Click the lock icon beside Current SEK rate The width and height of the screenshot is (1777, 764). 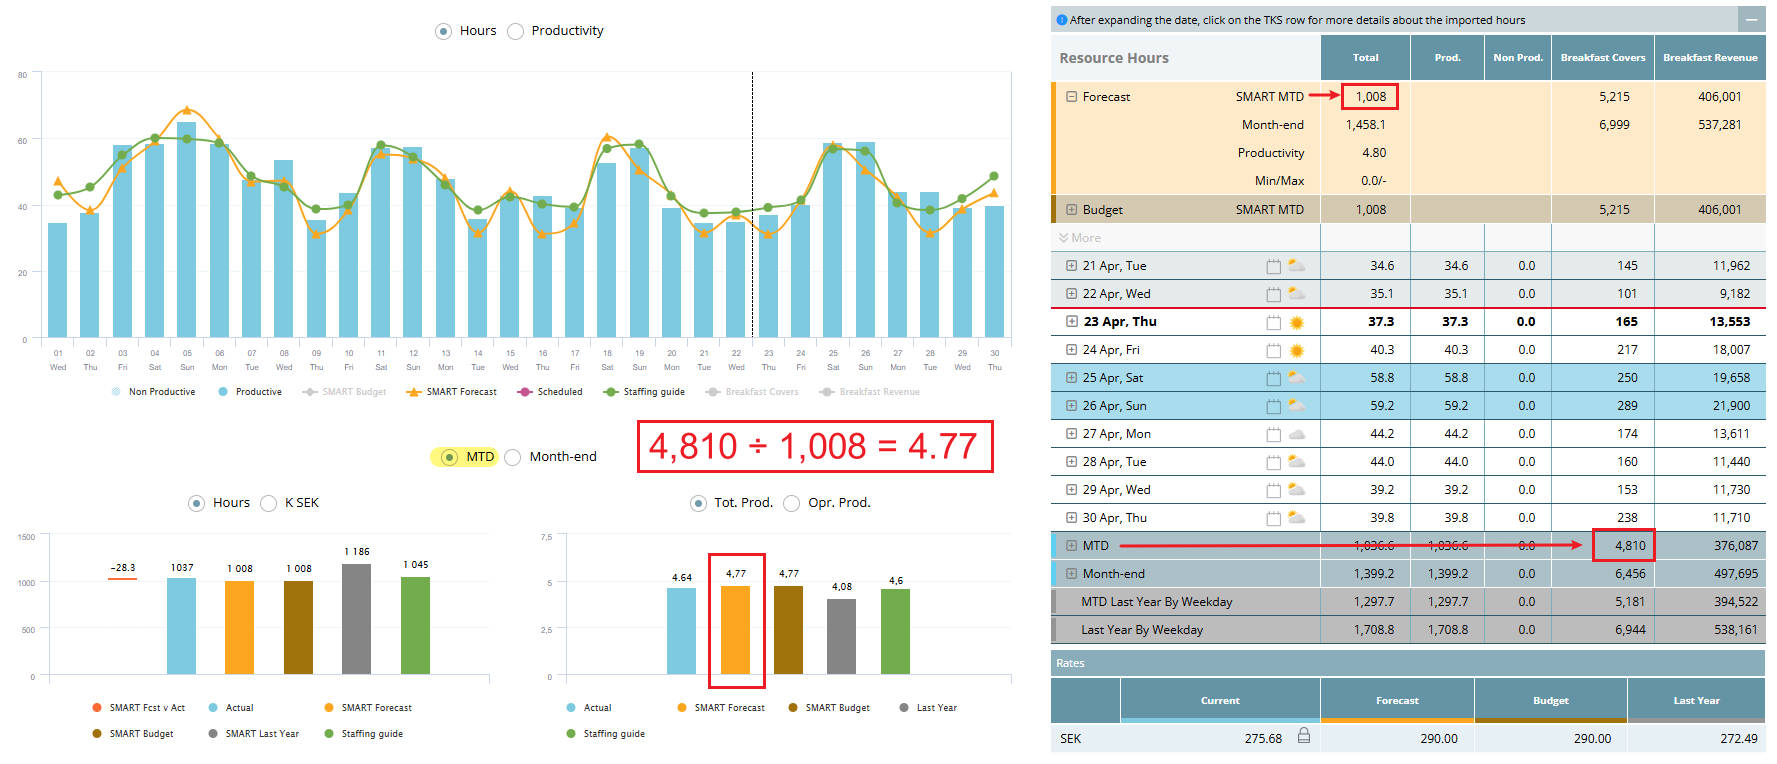point(1304,736)
